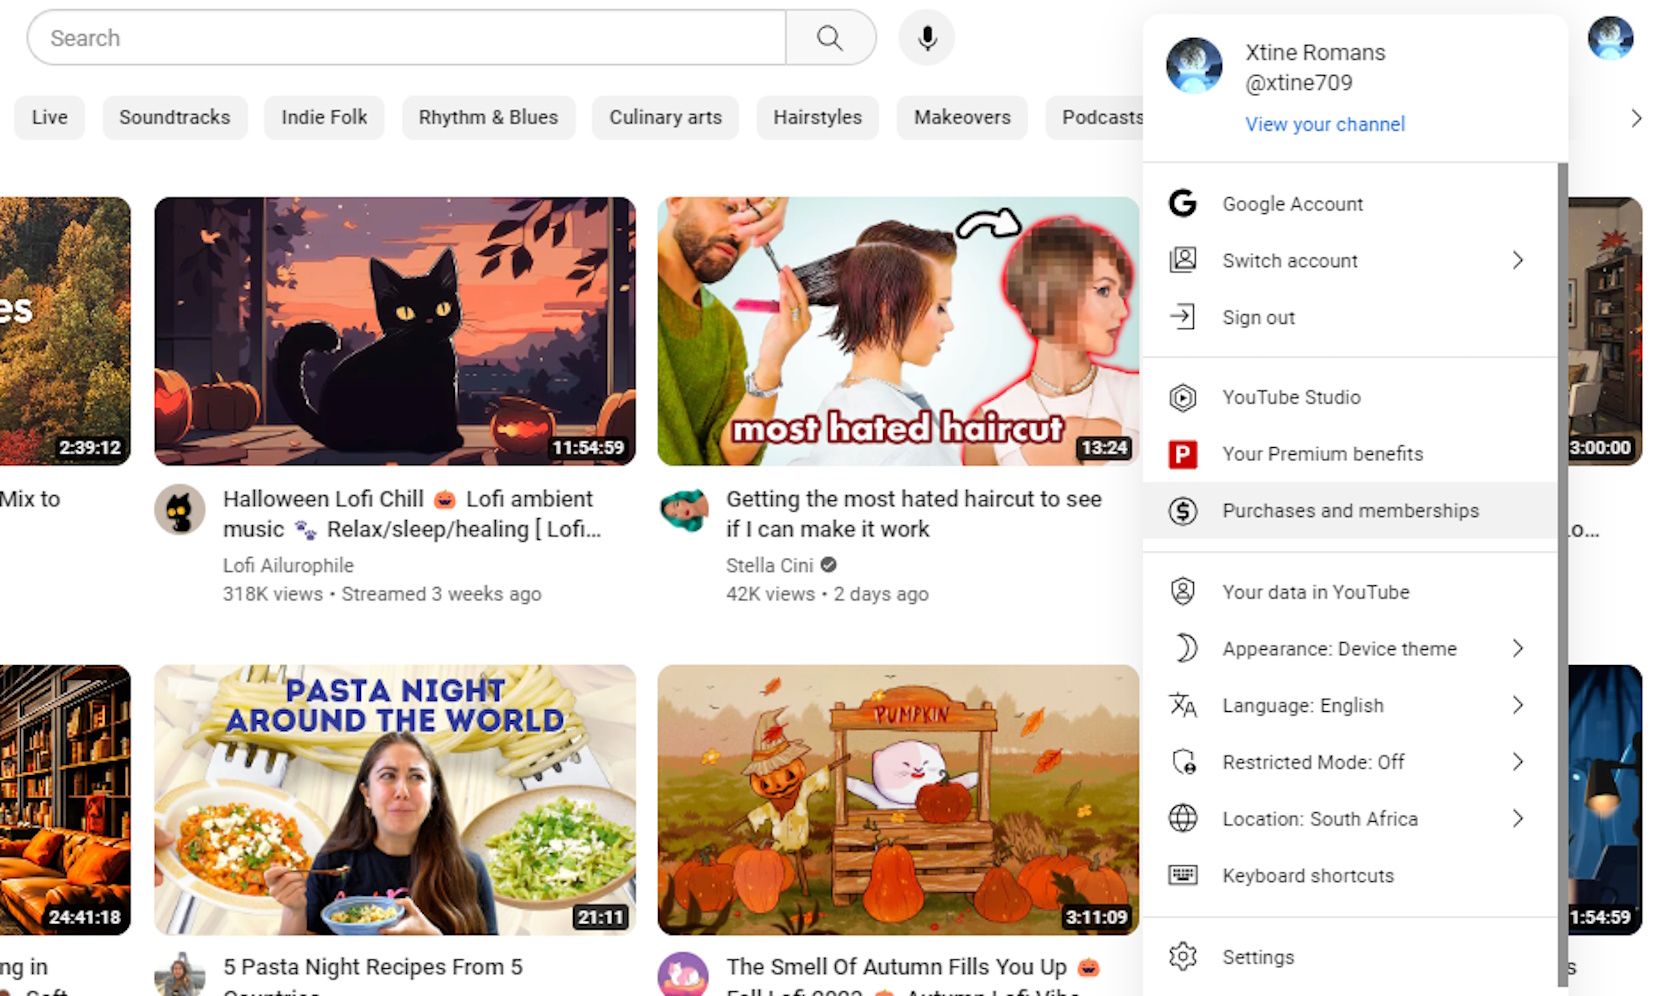Open the Restricted Mode: Off setting
This screenshot has width=1680, height=996.
[x=1313, y=763]
